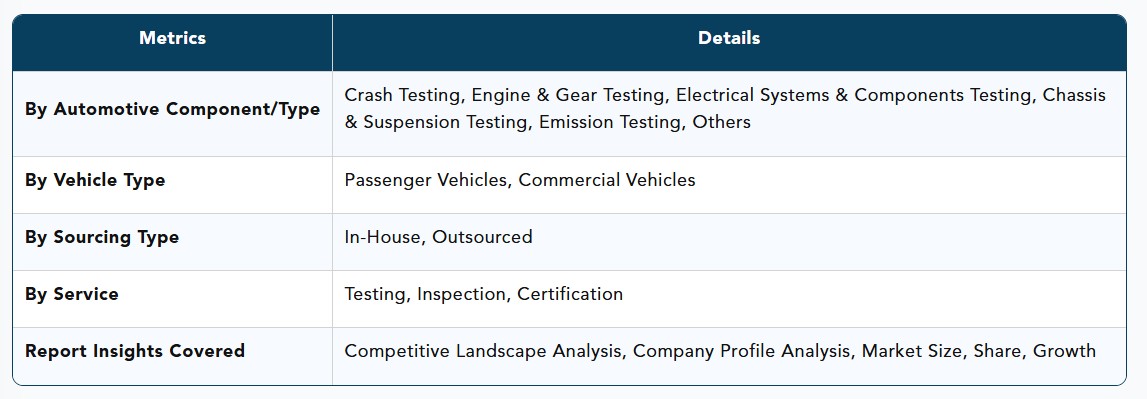This screenshot has height=399, width=1147.
Task: Select the By Vehicle Type label
Action: pyautogui.click(x=95, y=181)
